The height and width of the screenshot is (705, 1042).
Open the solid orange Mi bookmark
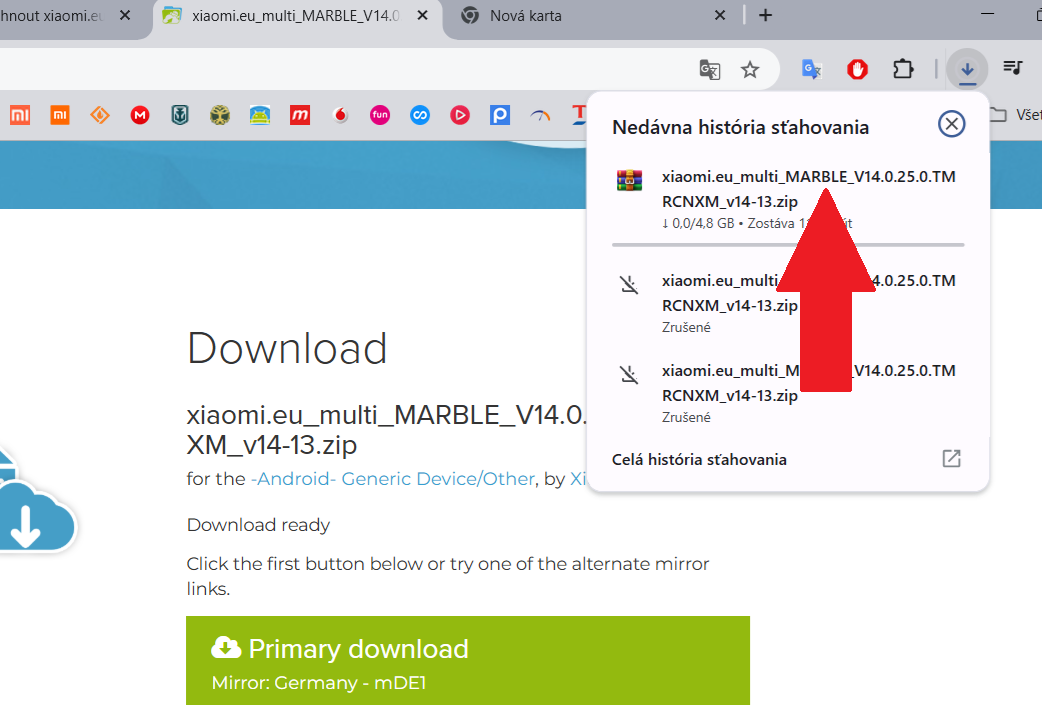click(x=60, y=115)
